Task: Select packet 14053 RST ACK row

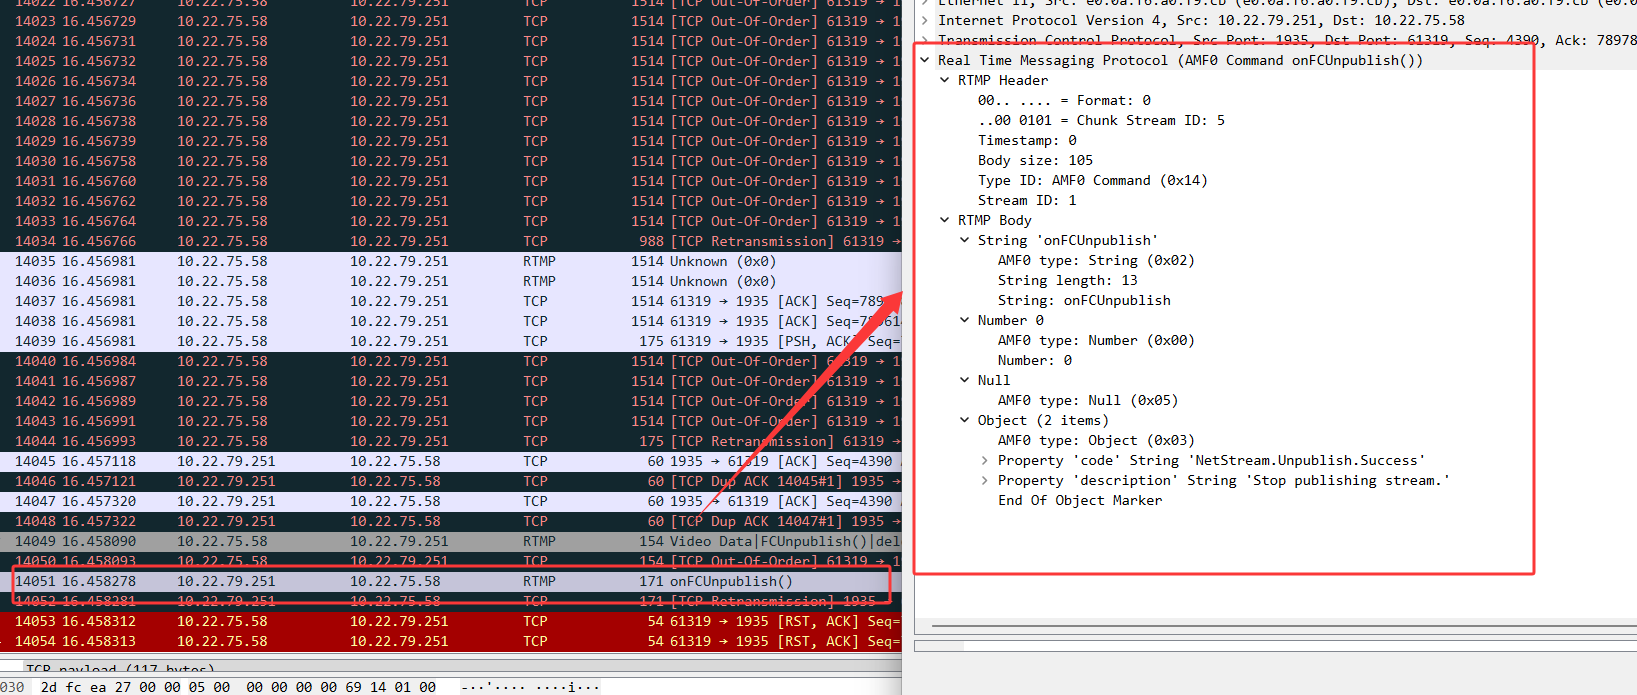Action: [451, 621]
